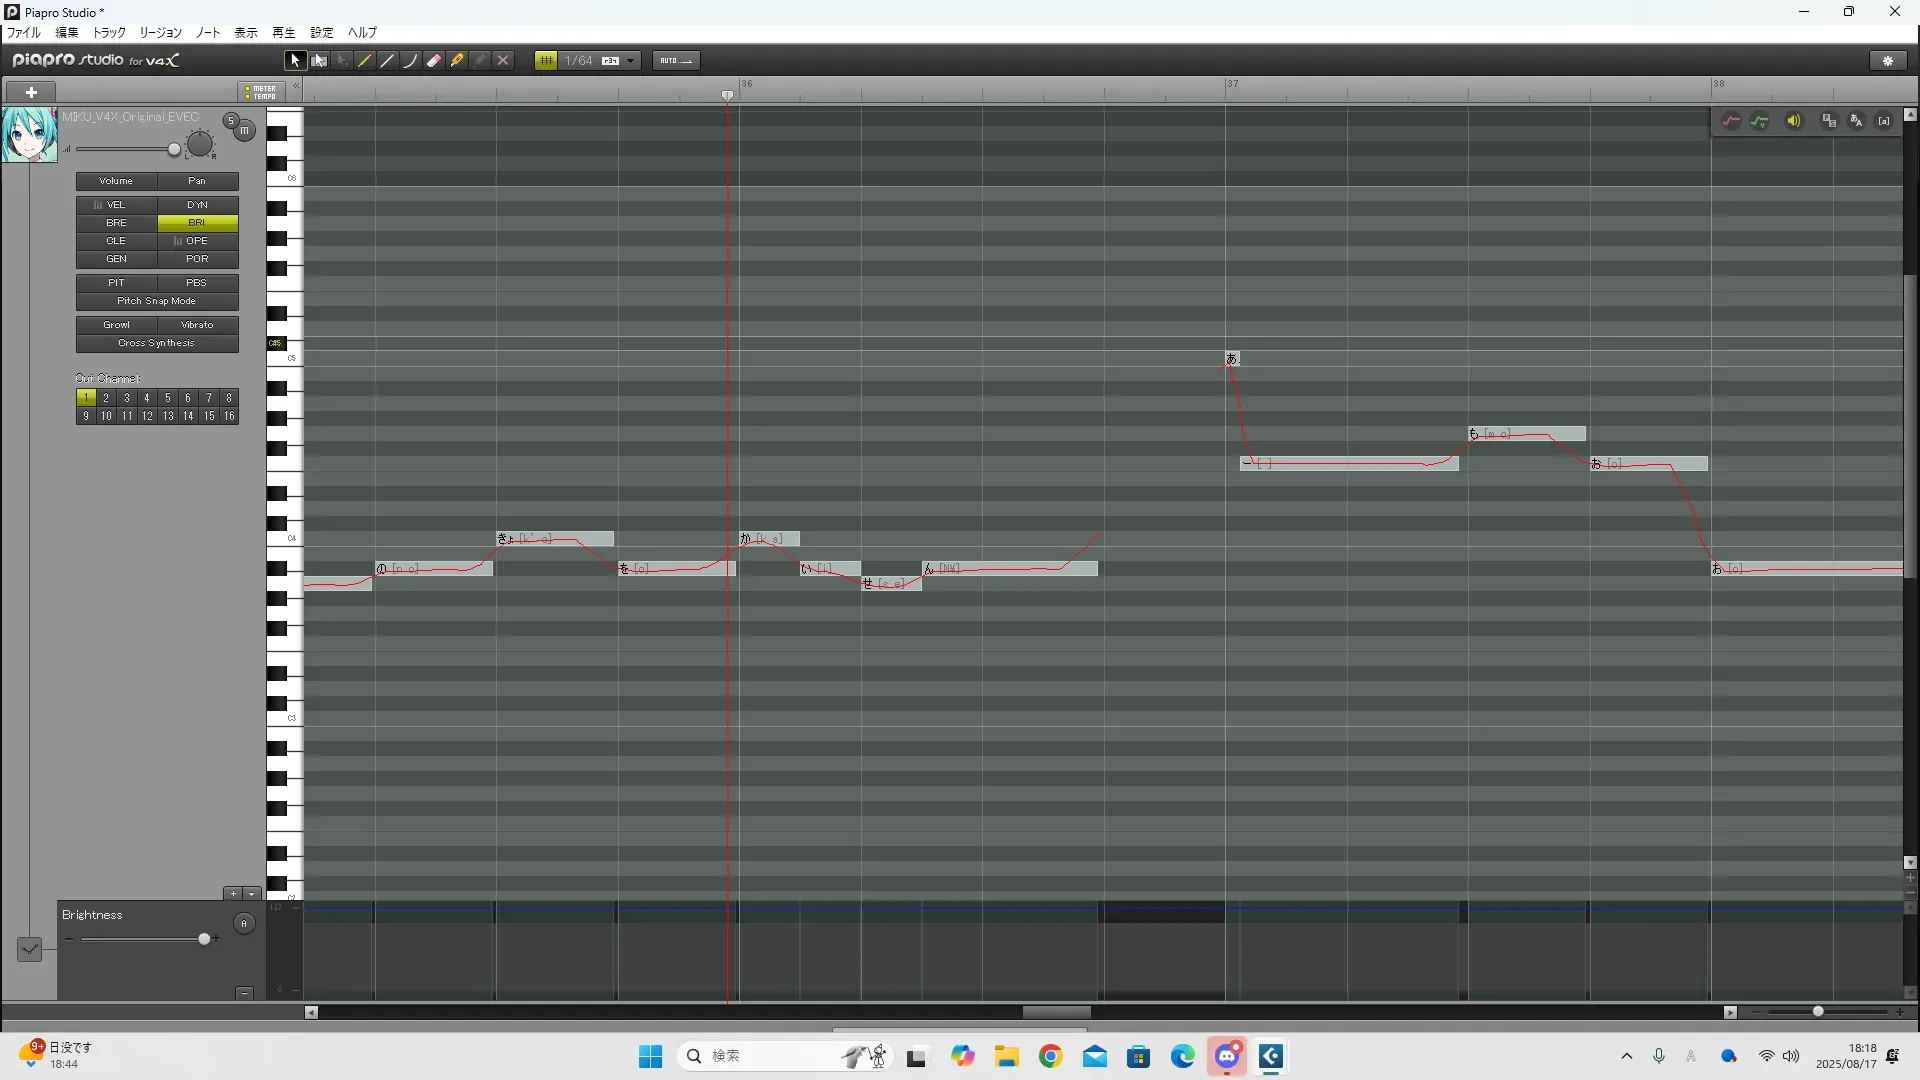
Task: Click the yellow highlighter marker tool
Action: pyautogui.click(x=457, y=61)
